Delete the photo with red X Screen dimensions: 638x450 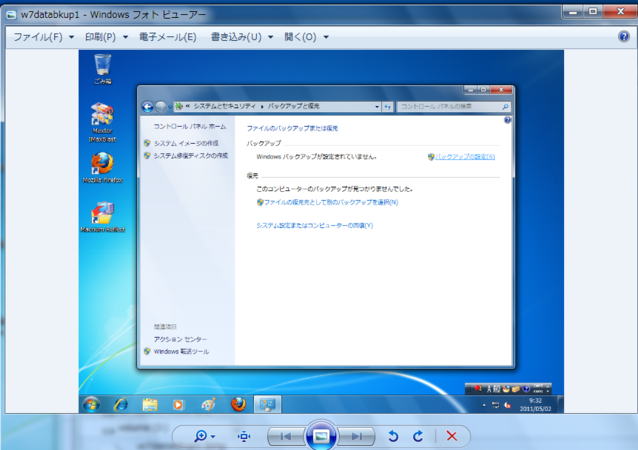(x=451, y=436)
